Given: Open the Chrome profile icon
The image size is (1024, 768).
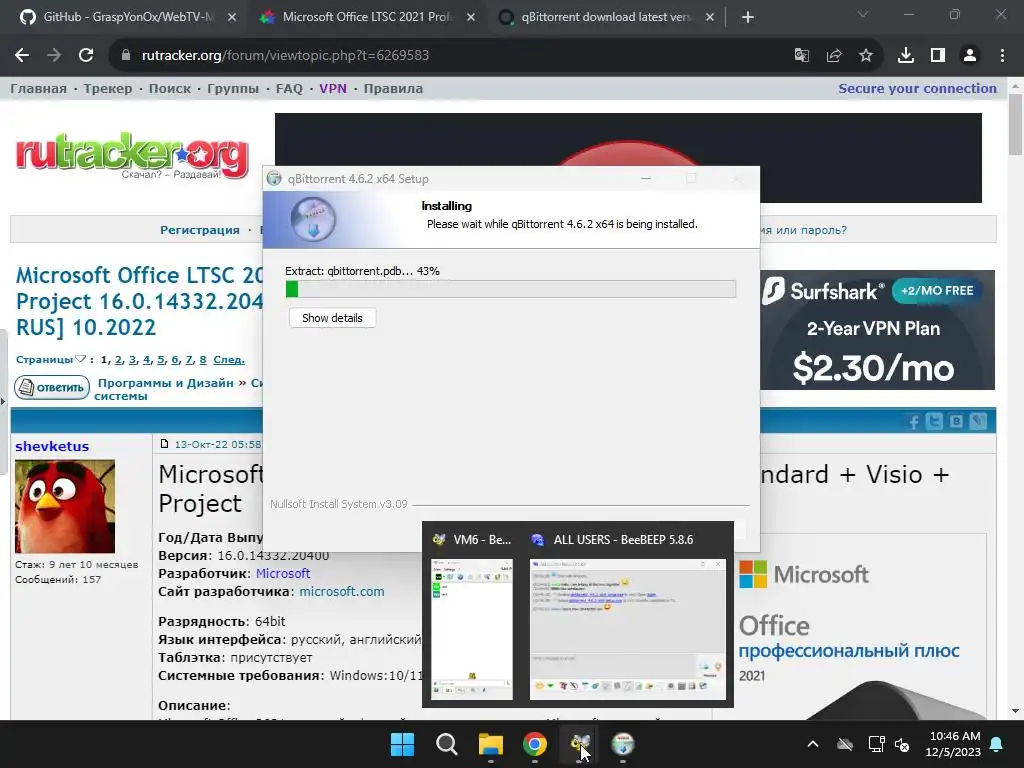Looking at the screenshot, I should point(970,56).
